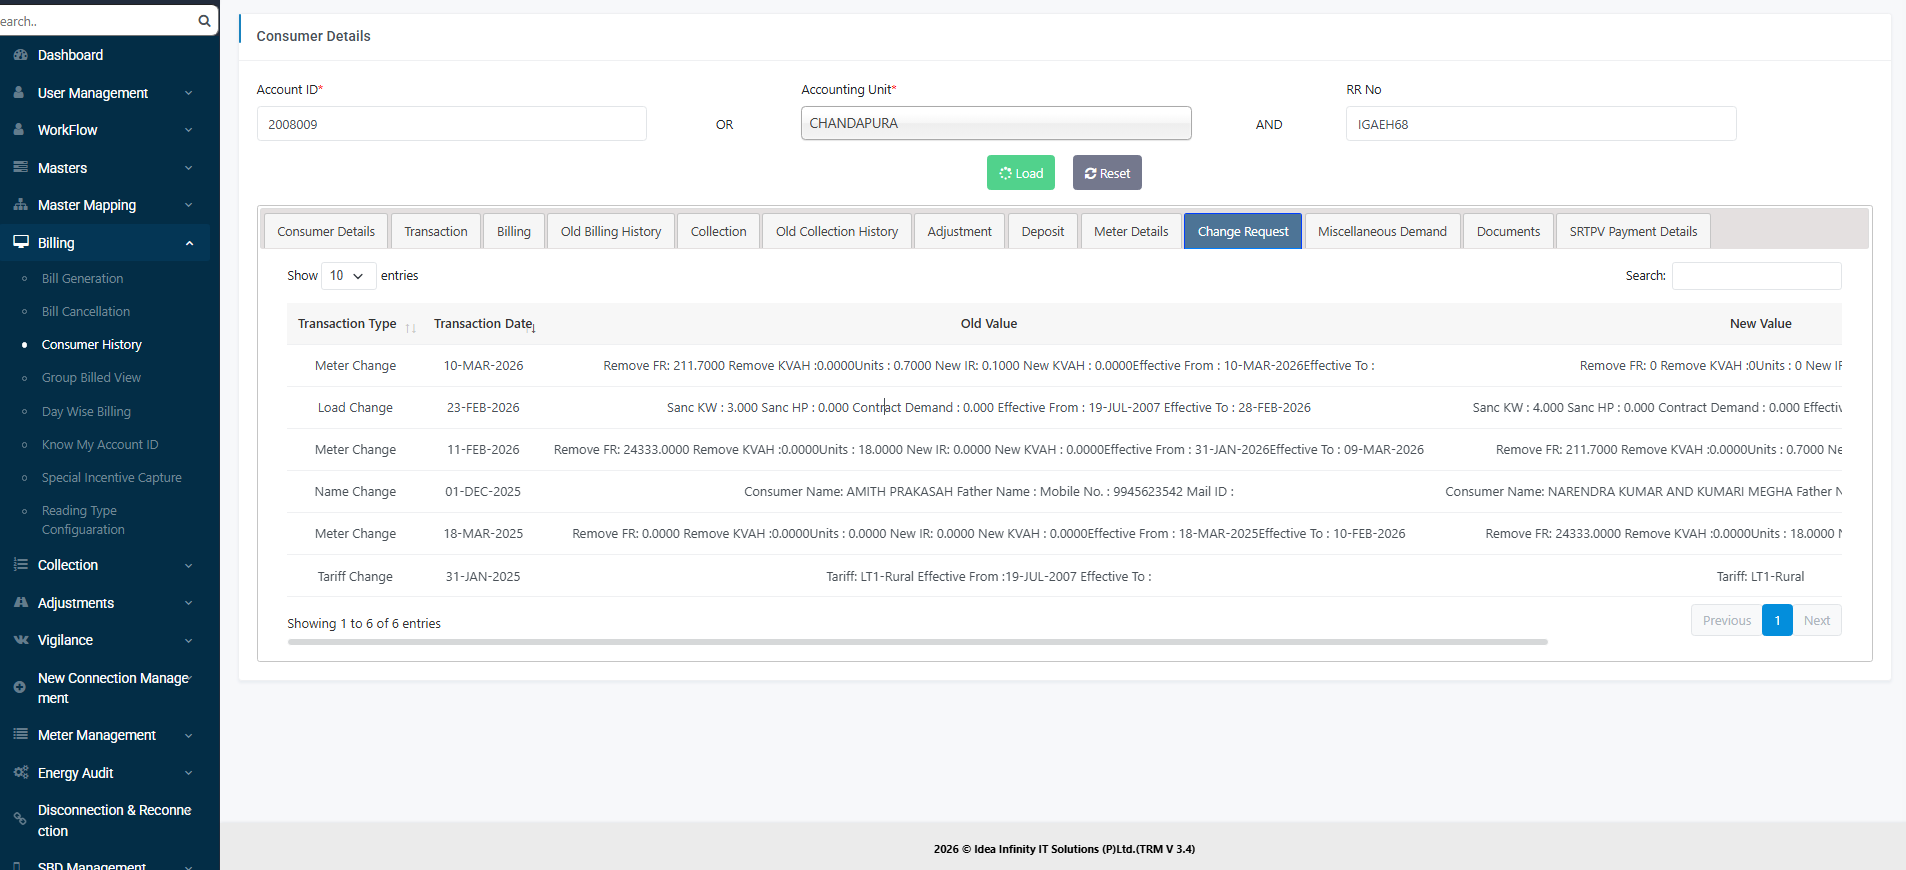
Task: Expand the Adjustments menu chevron
Action: coord(188,603)
